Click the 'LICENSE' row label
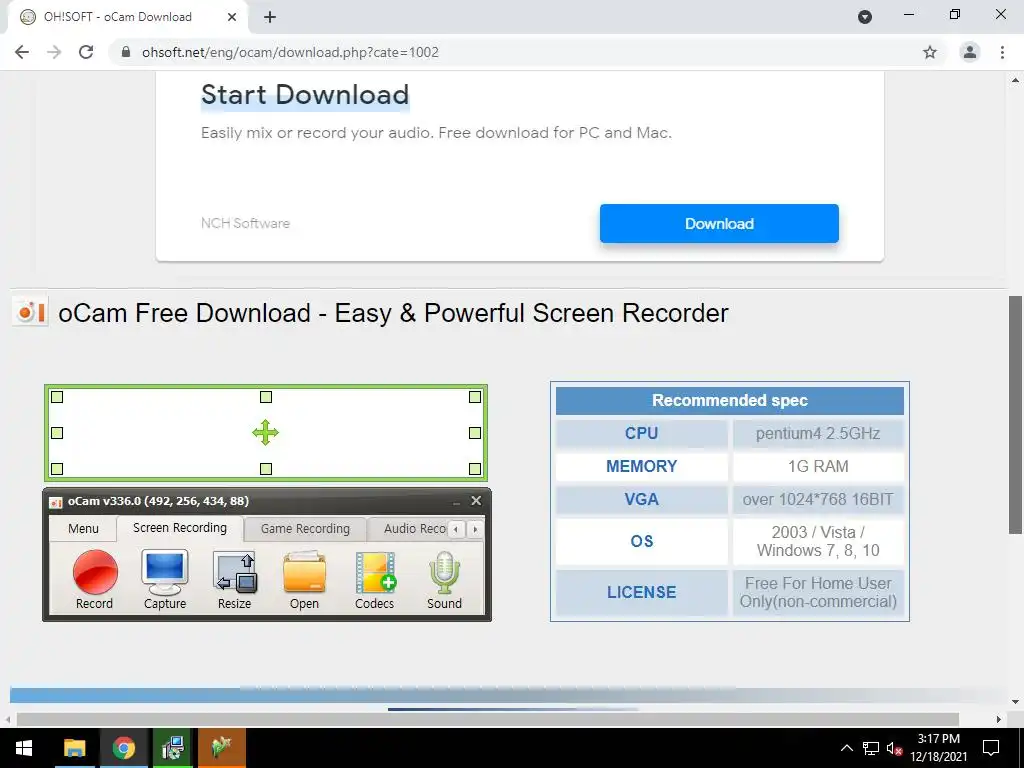The height and width of the screenshot is (768, 1024). click(x=641, y=592)
